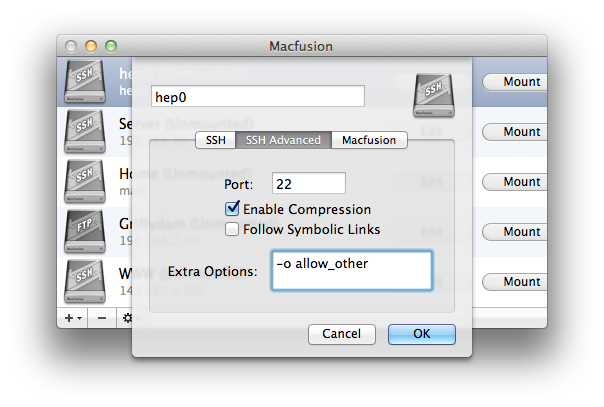Viewport: 604px width, 407px height.
Task: Select the Home SSH drive icon
Action: (x=85, y=181)
